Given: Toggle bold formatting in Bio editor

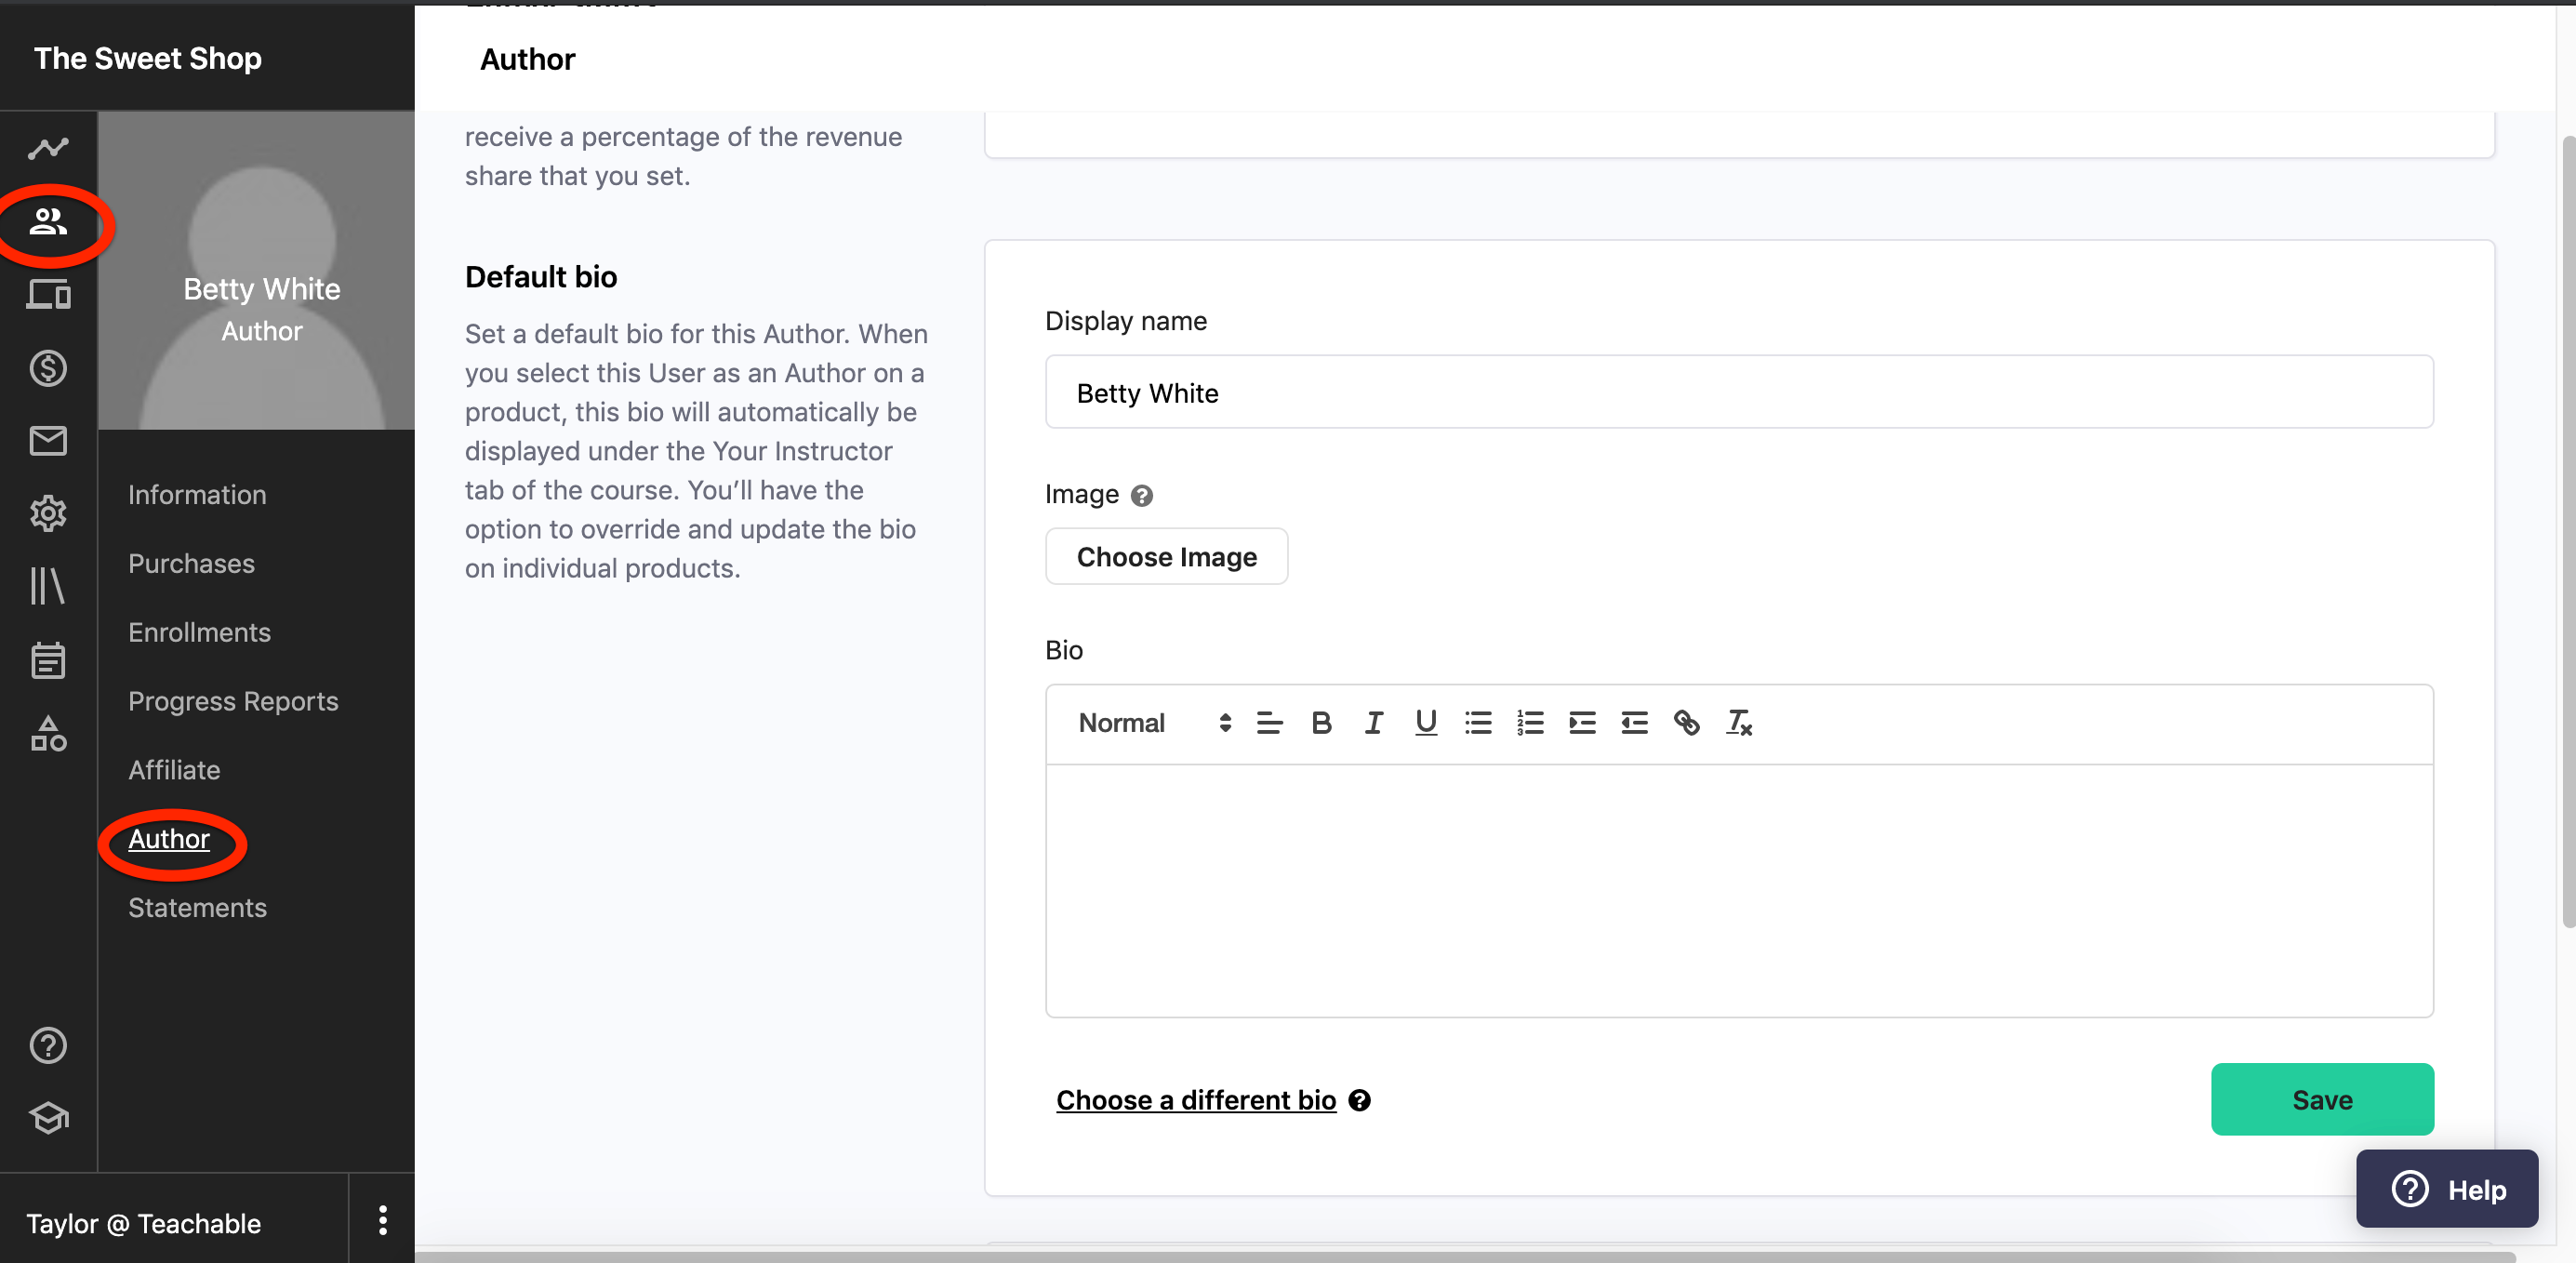Looking at the screenshot, I should [x=1321, y=723].
